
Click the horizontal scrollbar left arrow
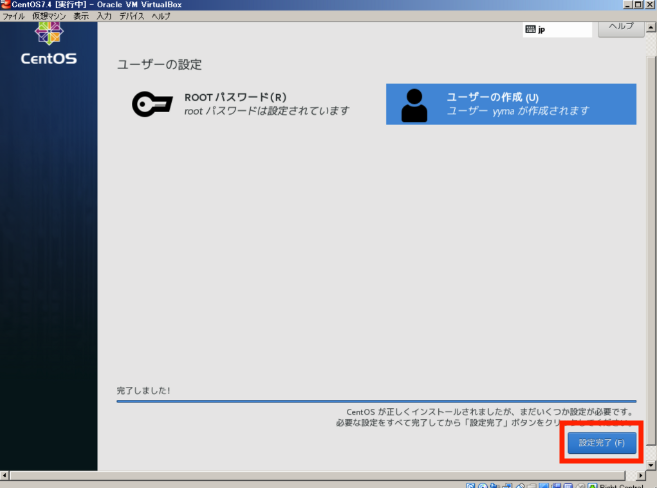click(4, 476)
